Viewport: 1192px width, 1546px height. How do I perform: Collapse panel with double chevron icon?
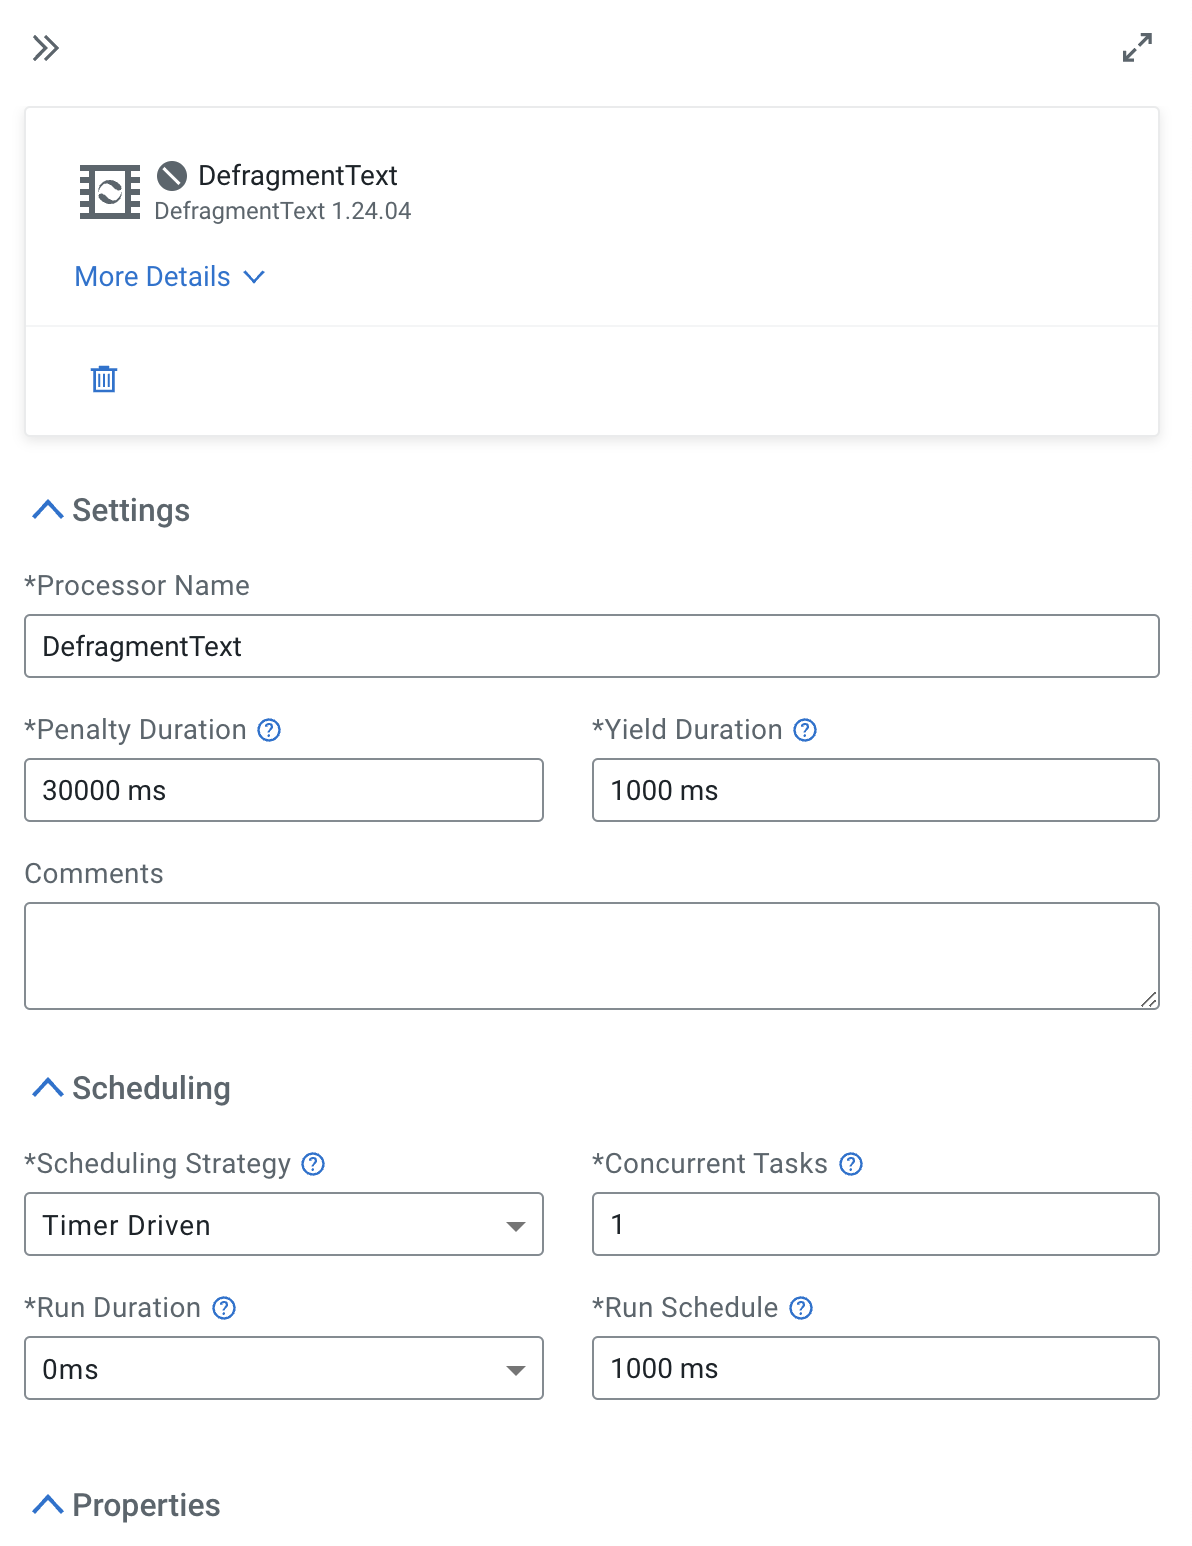click(x=45, y=48)
